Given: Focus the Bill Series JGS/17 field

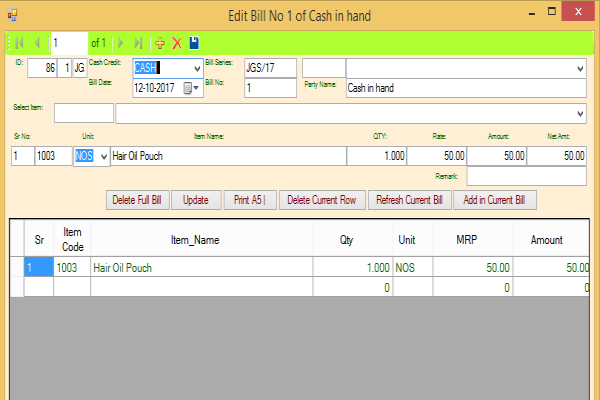Looking at the screenshot, I should [271, 68].
